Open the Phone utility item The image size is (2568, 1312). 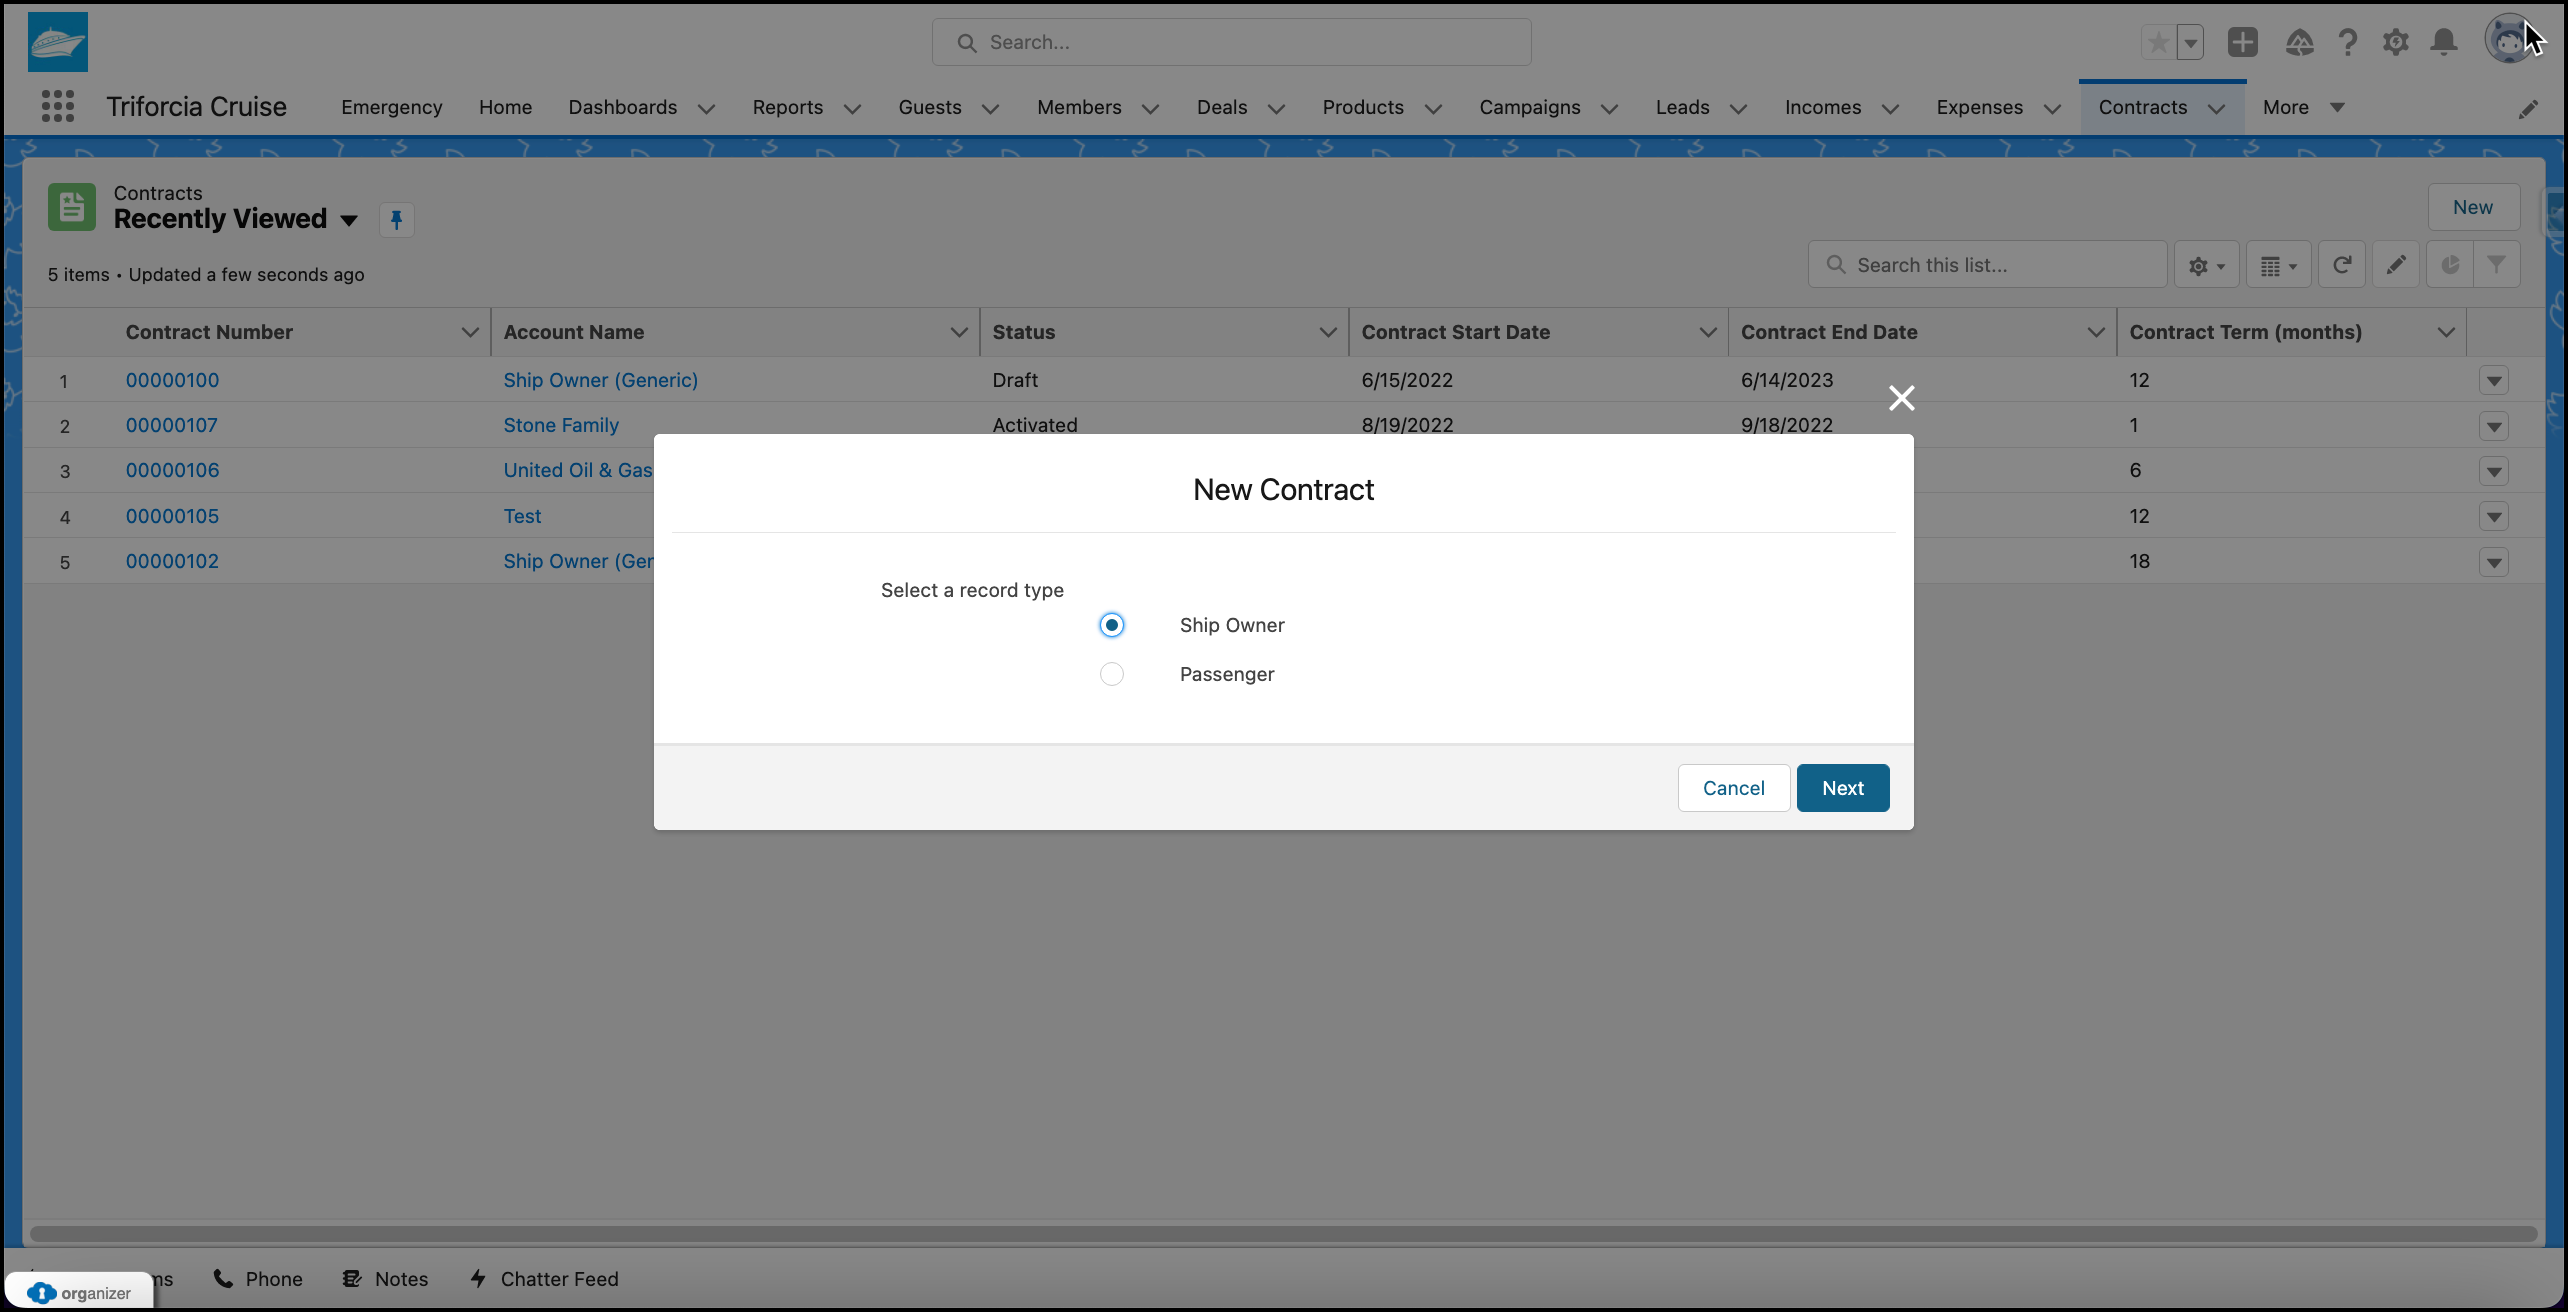point(257,1279)
